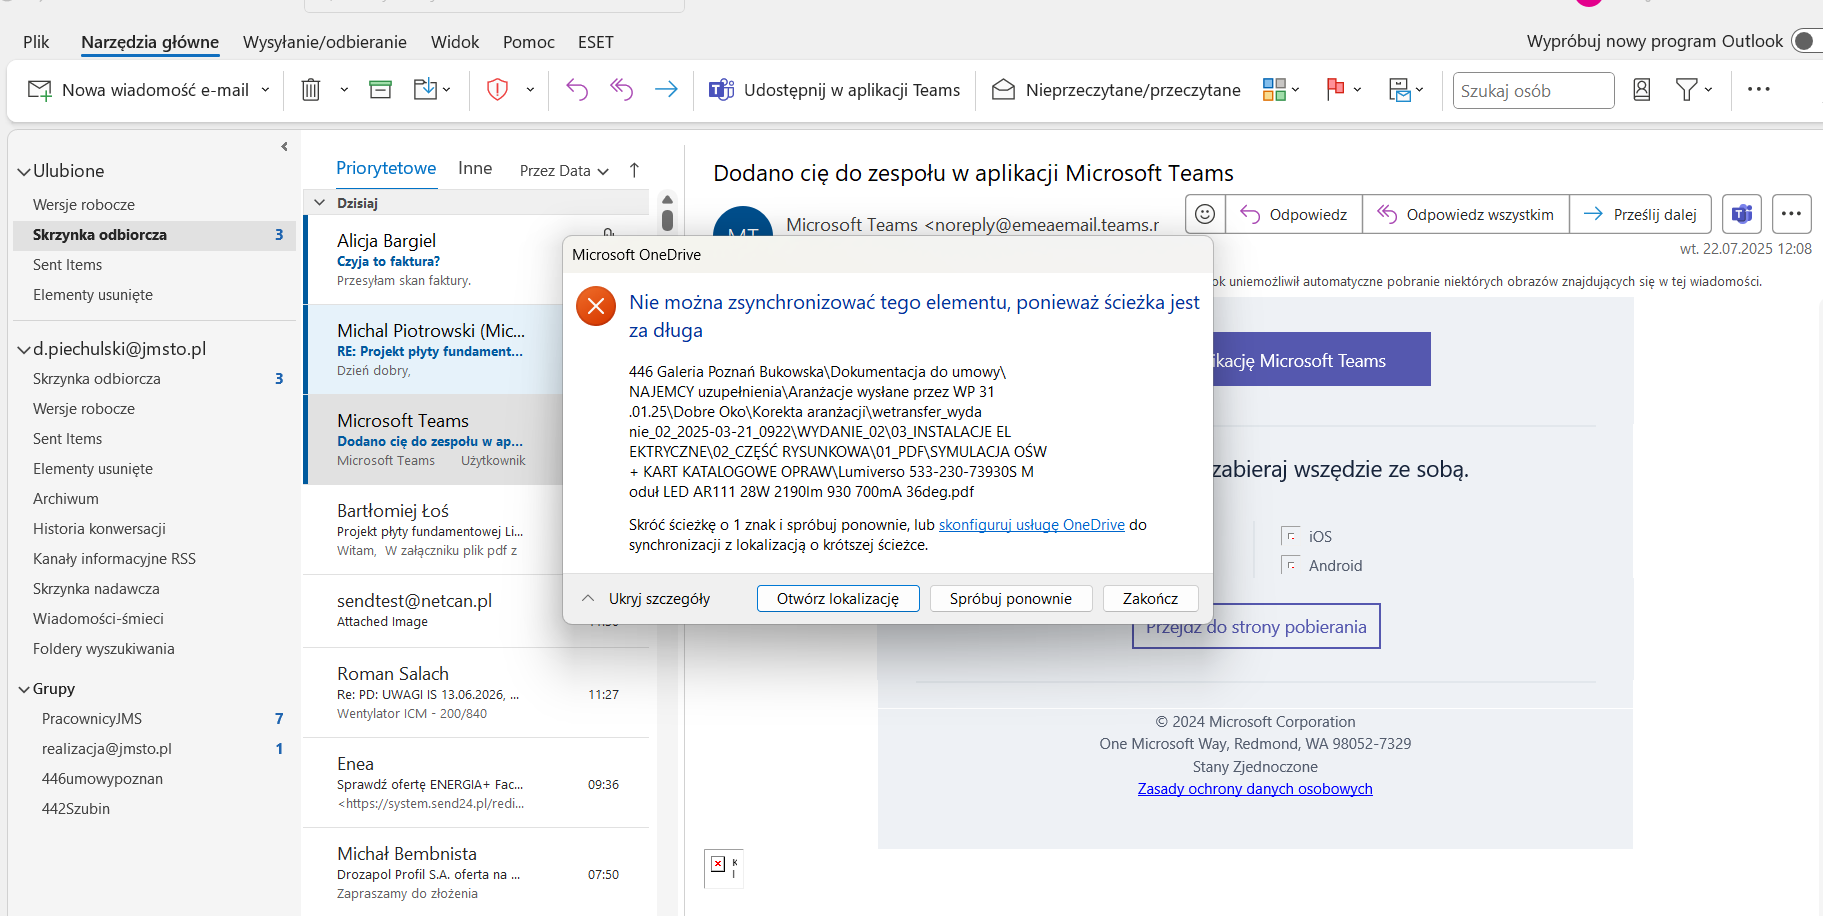Click Zakończ button in the dialog

[1150, 599]
